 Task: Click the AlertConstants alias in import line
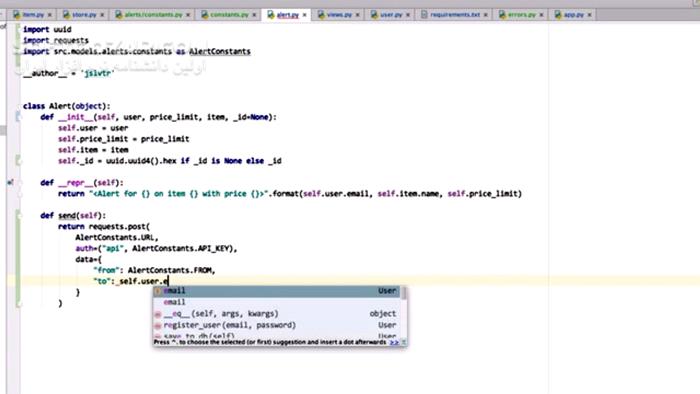220,51
